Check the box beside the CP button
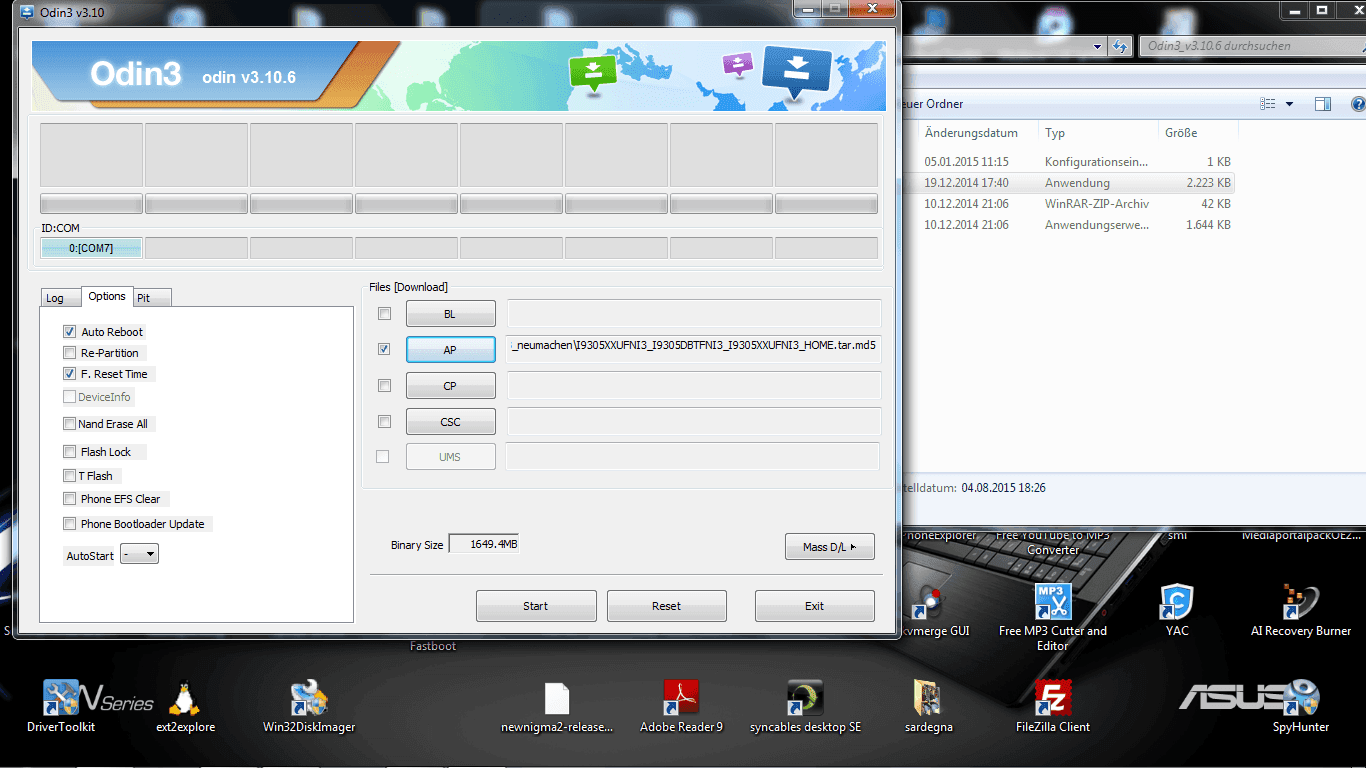1366x768 pixels. coord(384,386)
